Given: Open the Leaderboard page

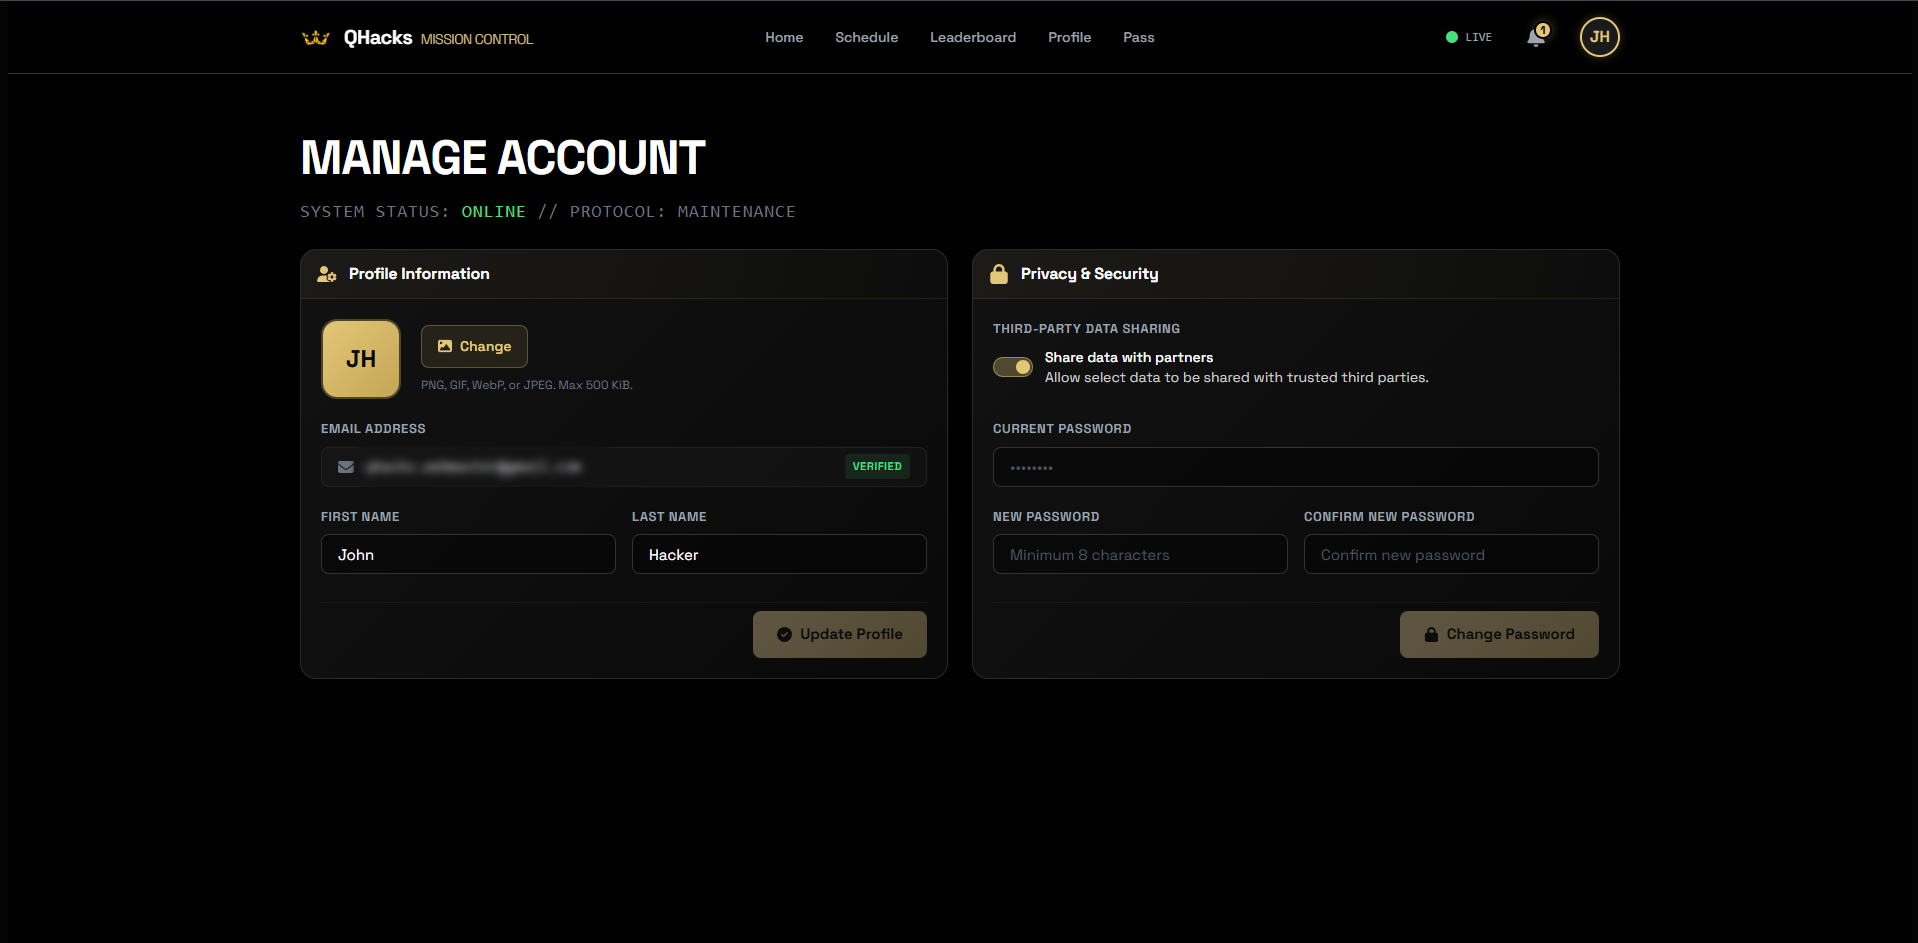Looking at the screenshot, I should 971,37.
